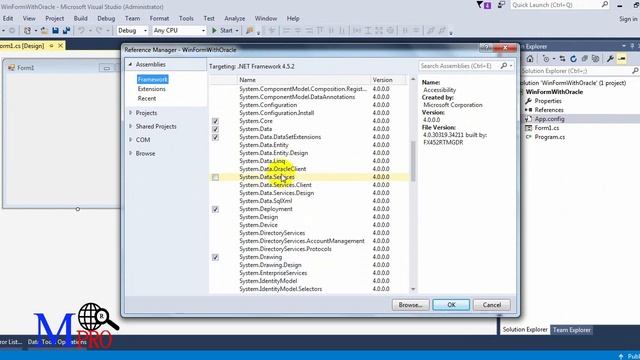
Task: Click the Sign in link
Action: [x=628, y=19]
